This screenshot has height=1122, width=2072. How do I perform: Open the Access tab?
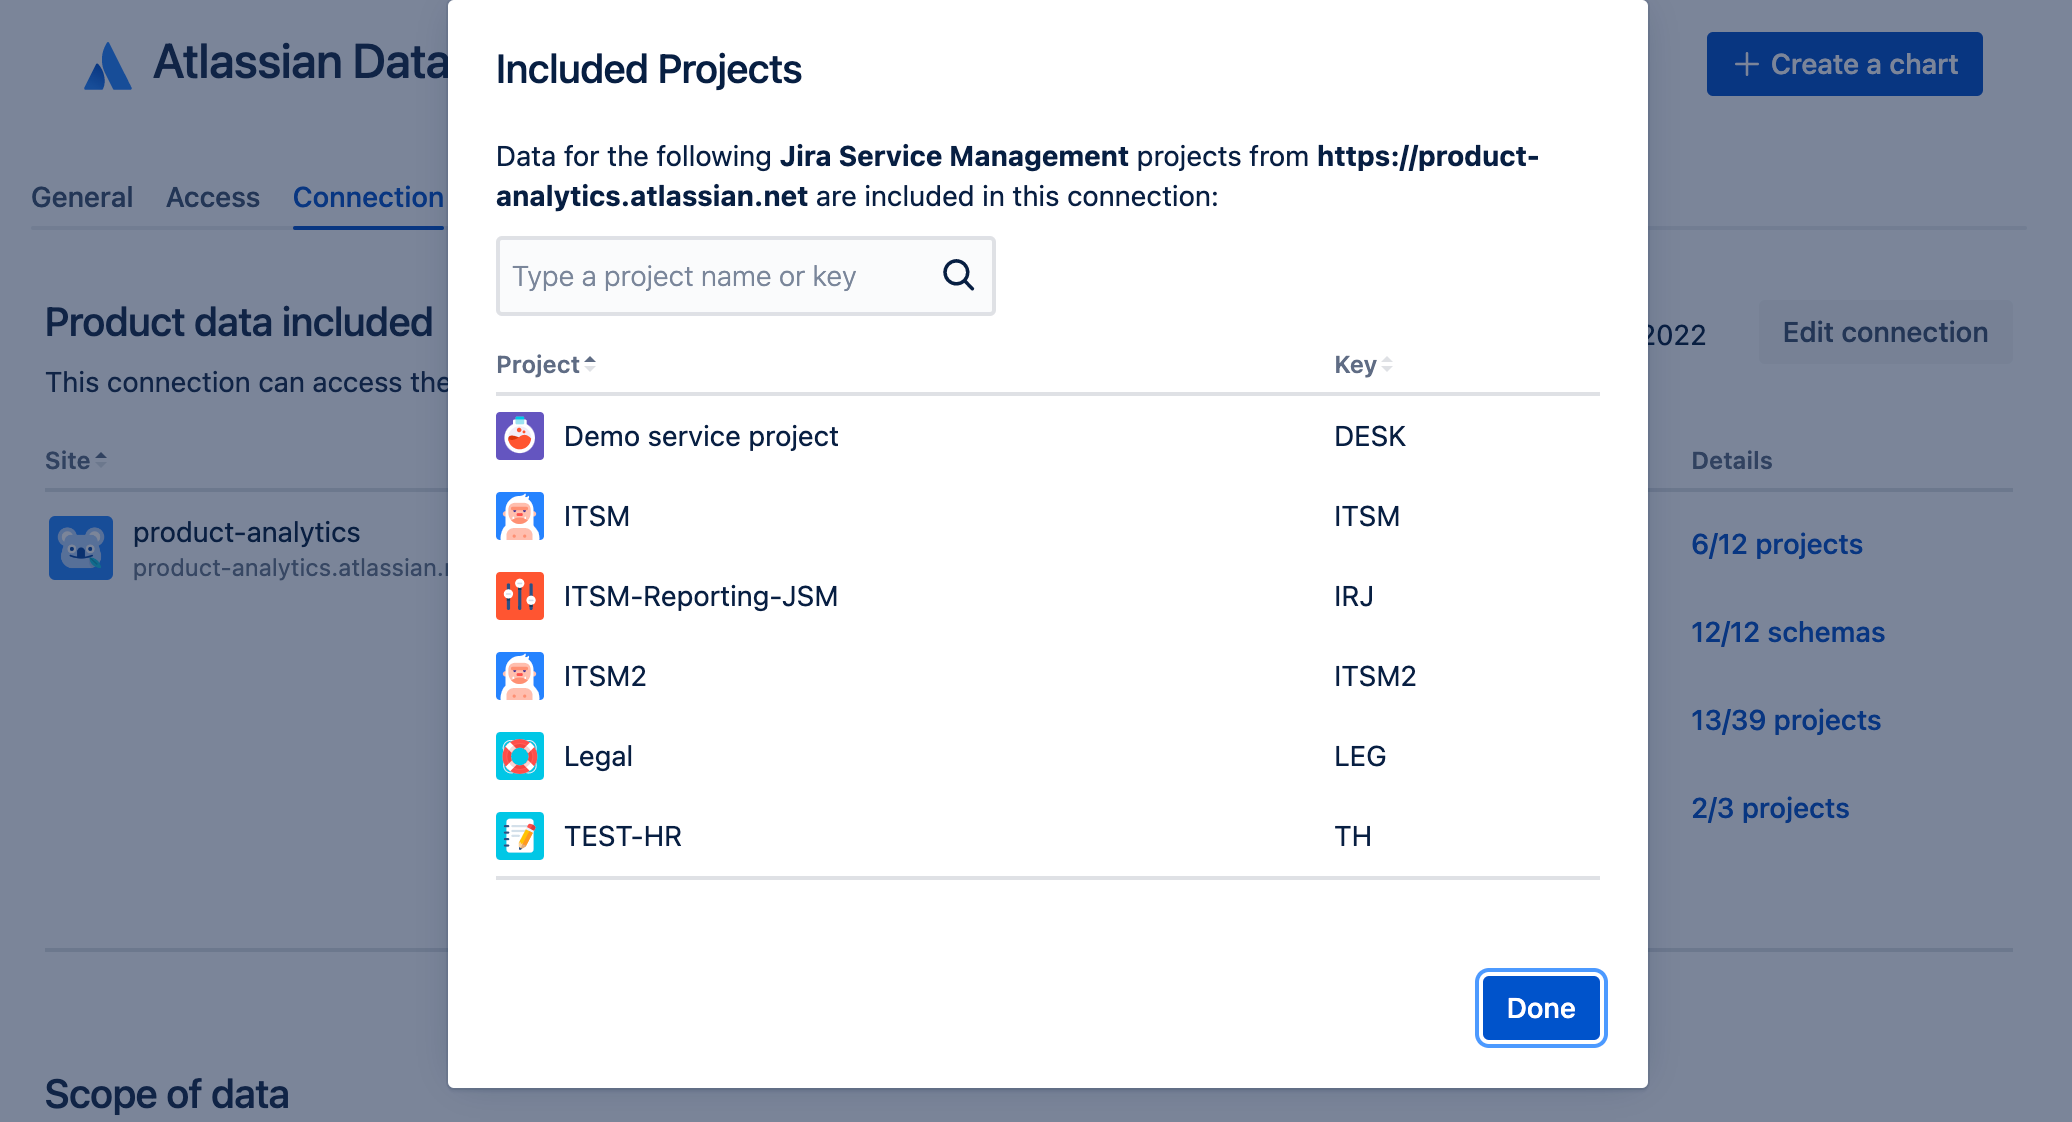coord(213,197)
